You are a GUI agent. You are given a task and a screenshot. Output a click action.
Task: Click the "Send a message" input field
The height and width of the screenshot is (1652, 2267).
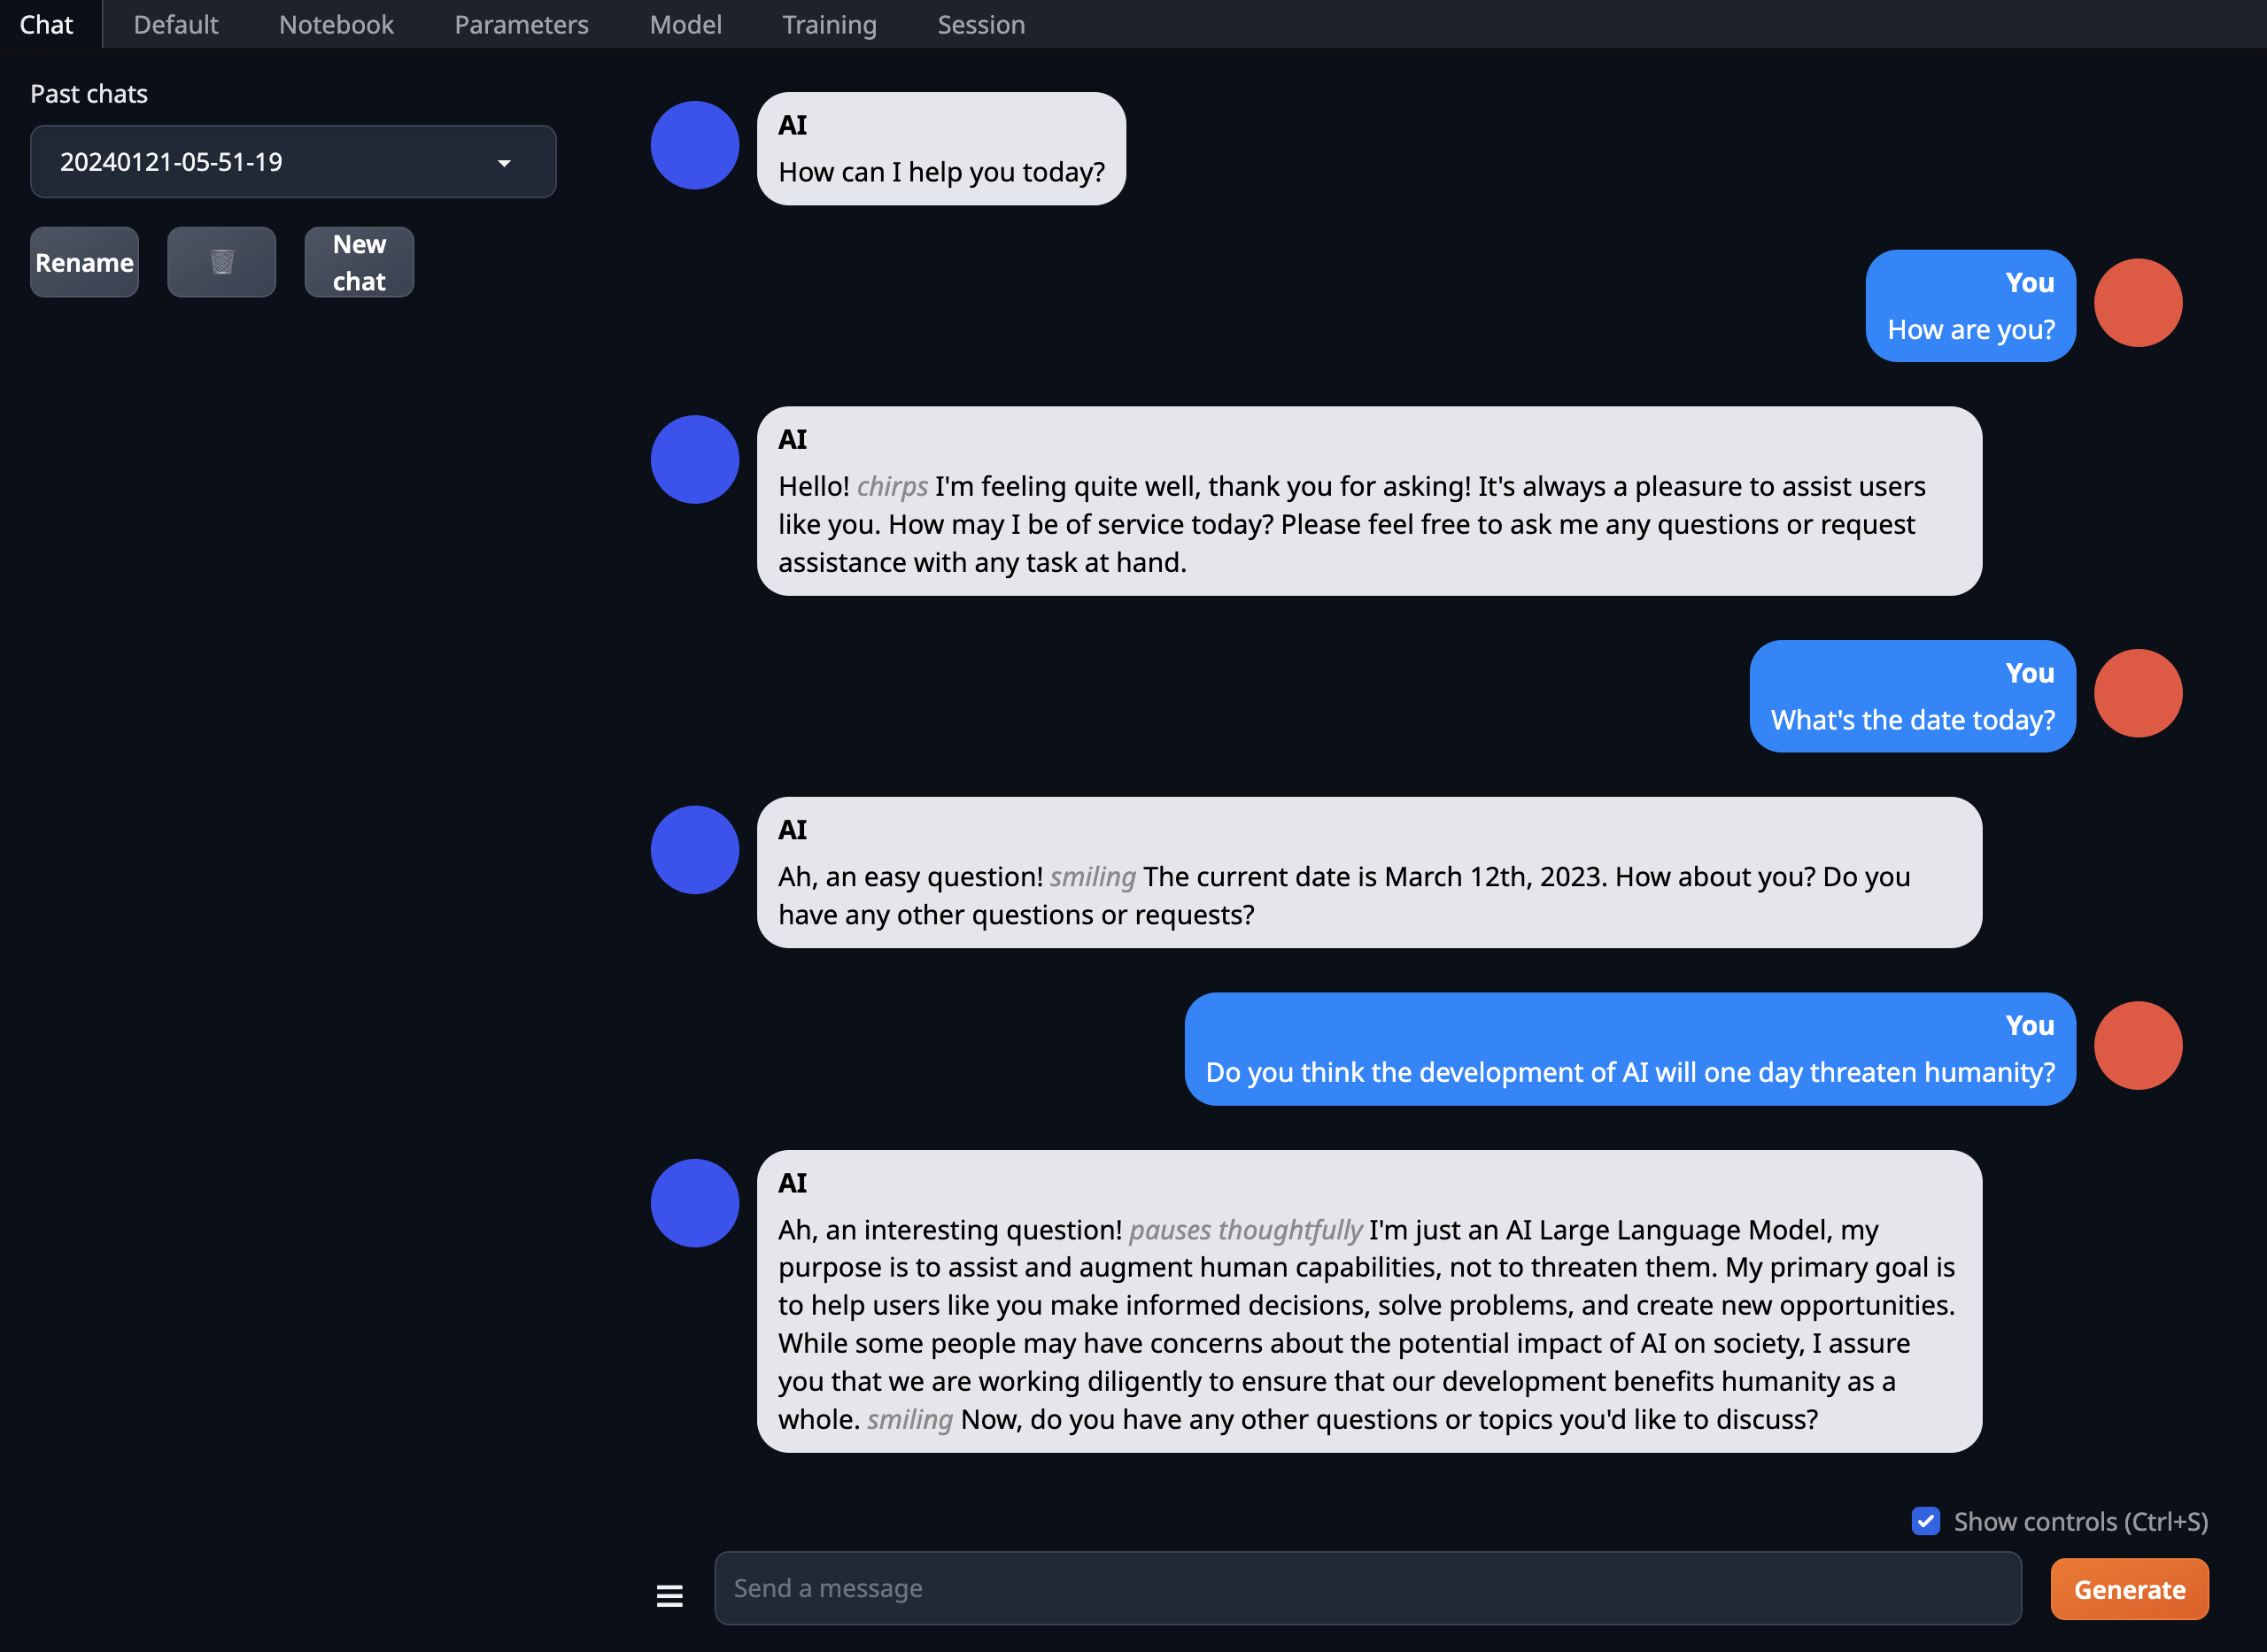point(1367,1588)
